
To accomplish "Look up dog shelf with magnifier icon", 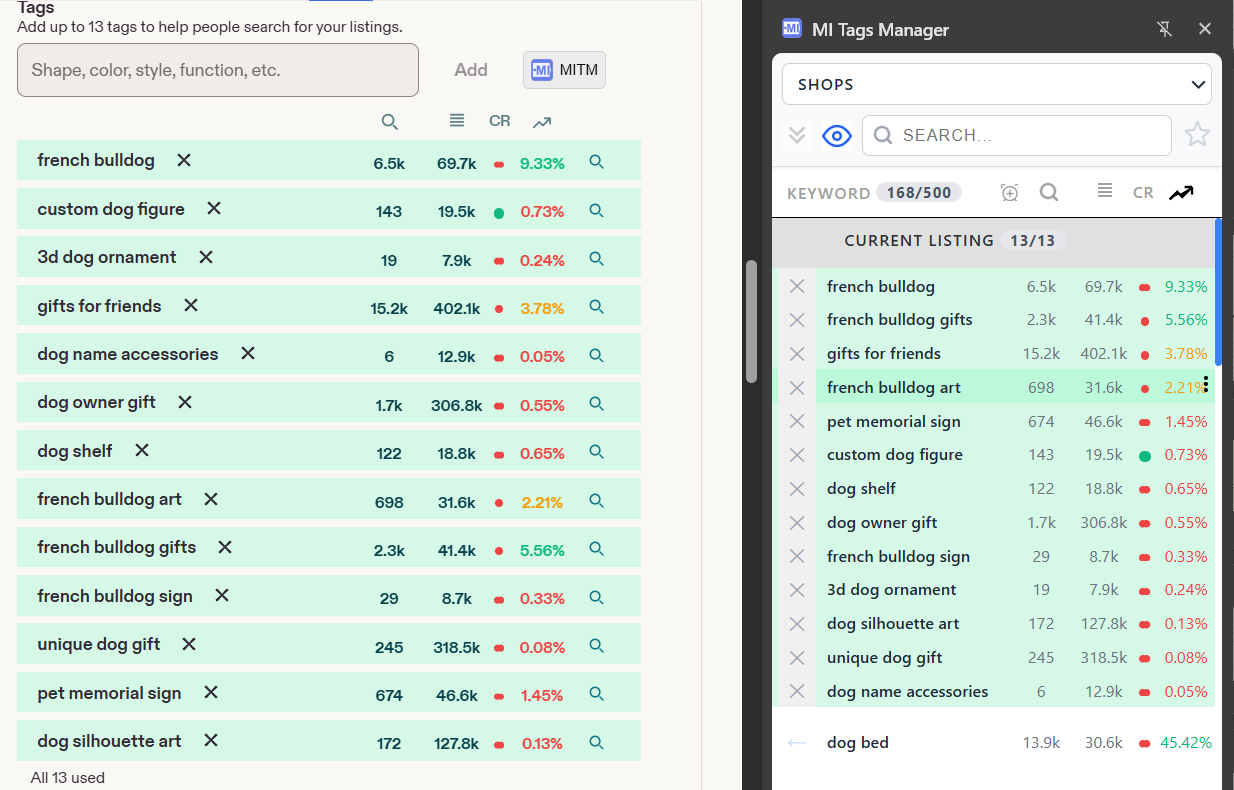I will pos(597,452).
